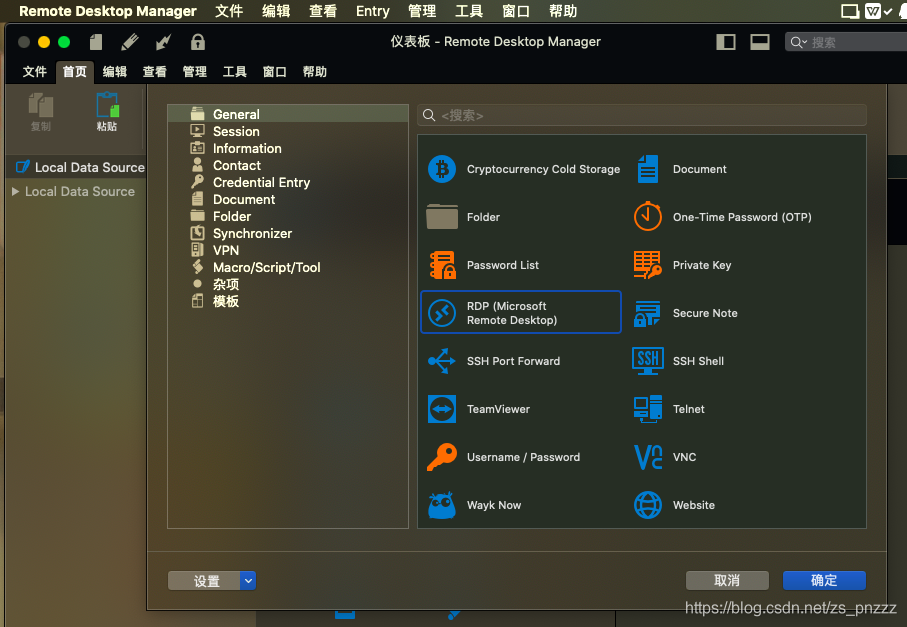Select the One-Time Password (OTP) clock icon
Screen dimensions: 907x627
coord(648,217)
